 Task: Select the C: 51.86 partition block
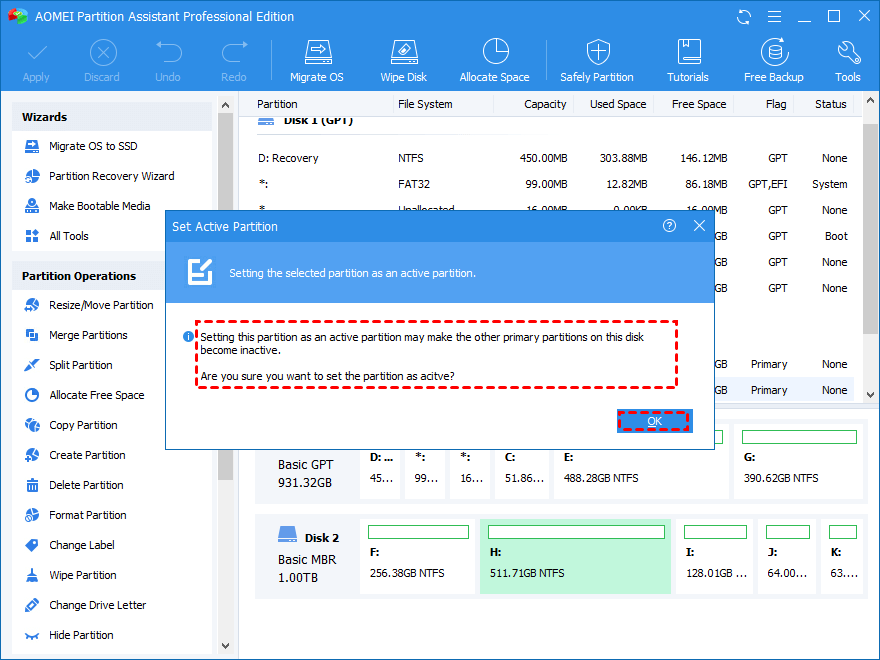pos(522,474)
